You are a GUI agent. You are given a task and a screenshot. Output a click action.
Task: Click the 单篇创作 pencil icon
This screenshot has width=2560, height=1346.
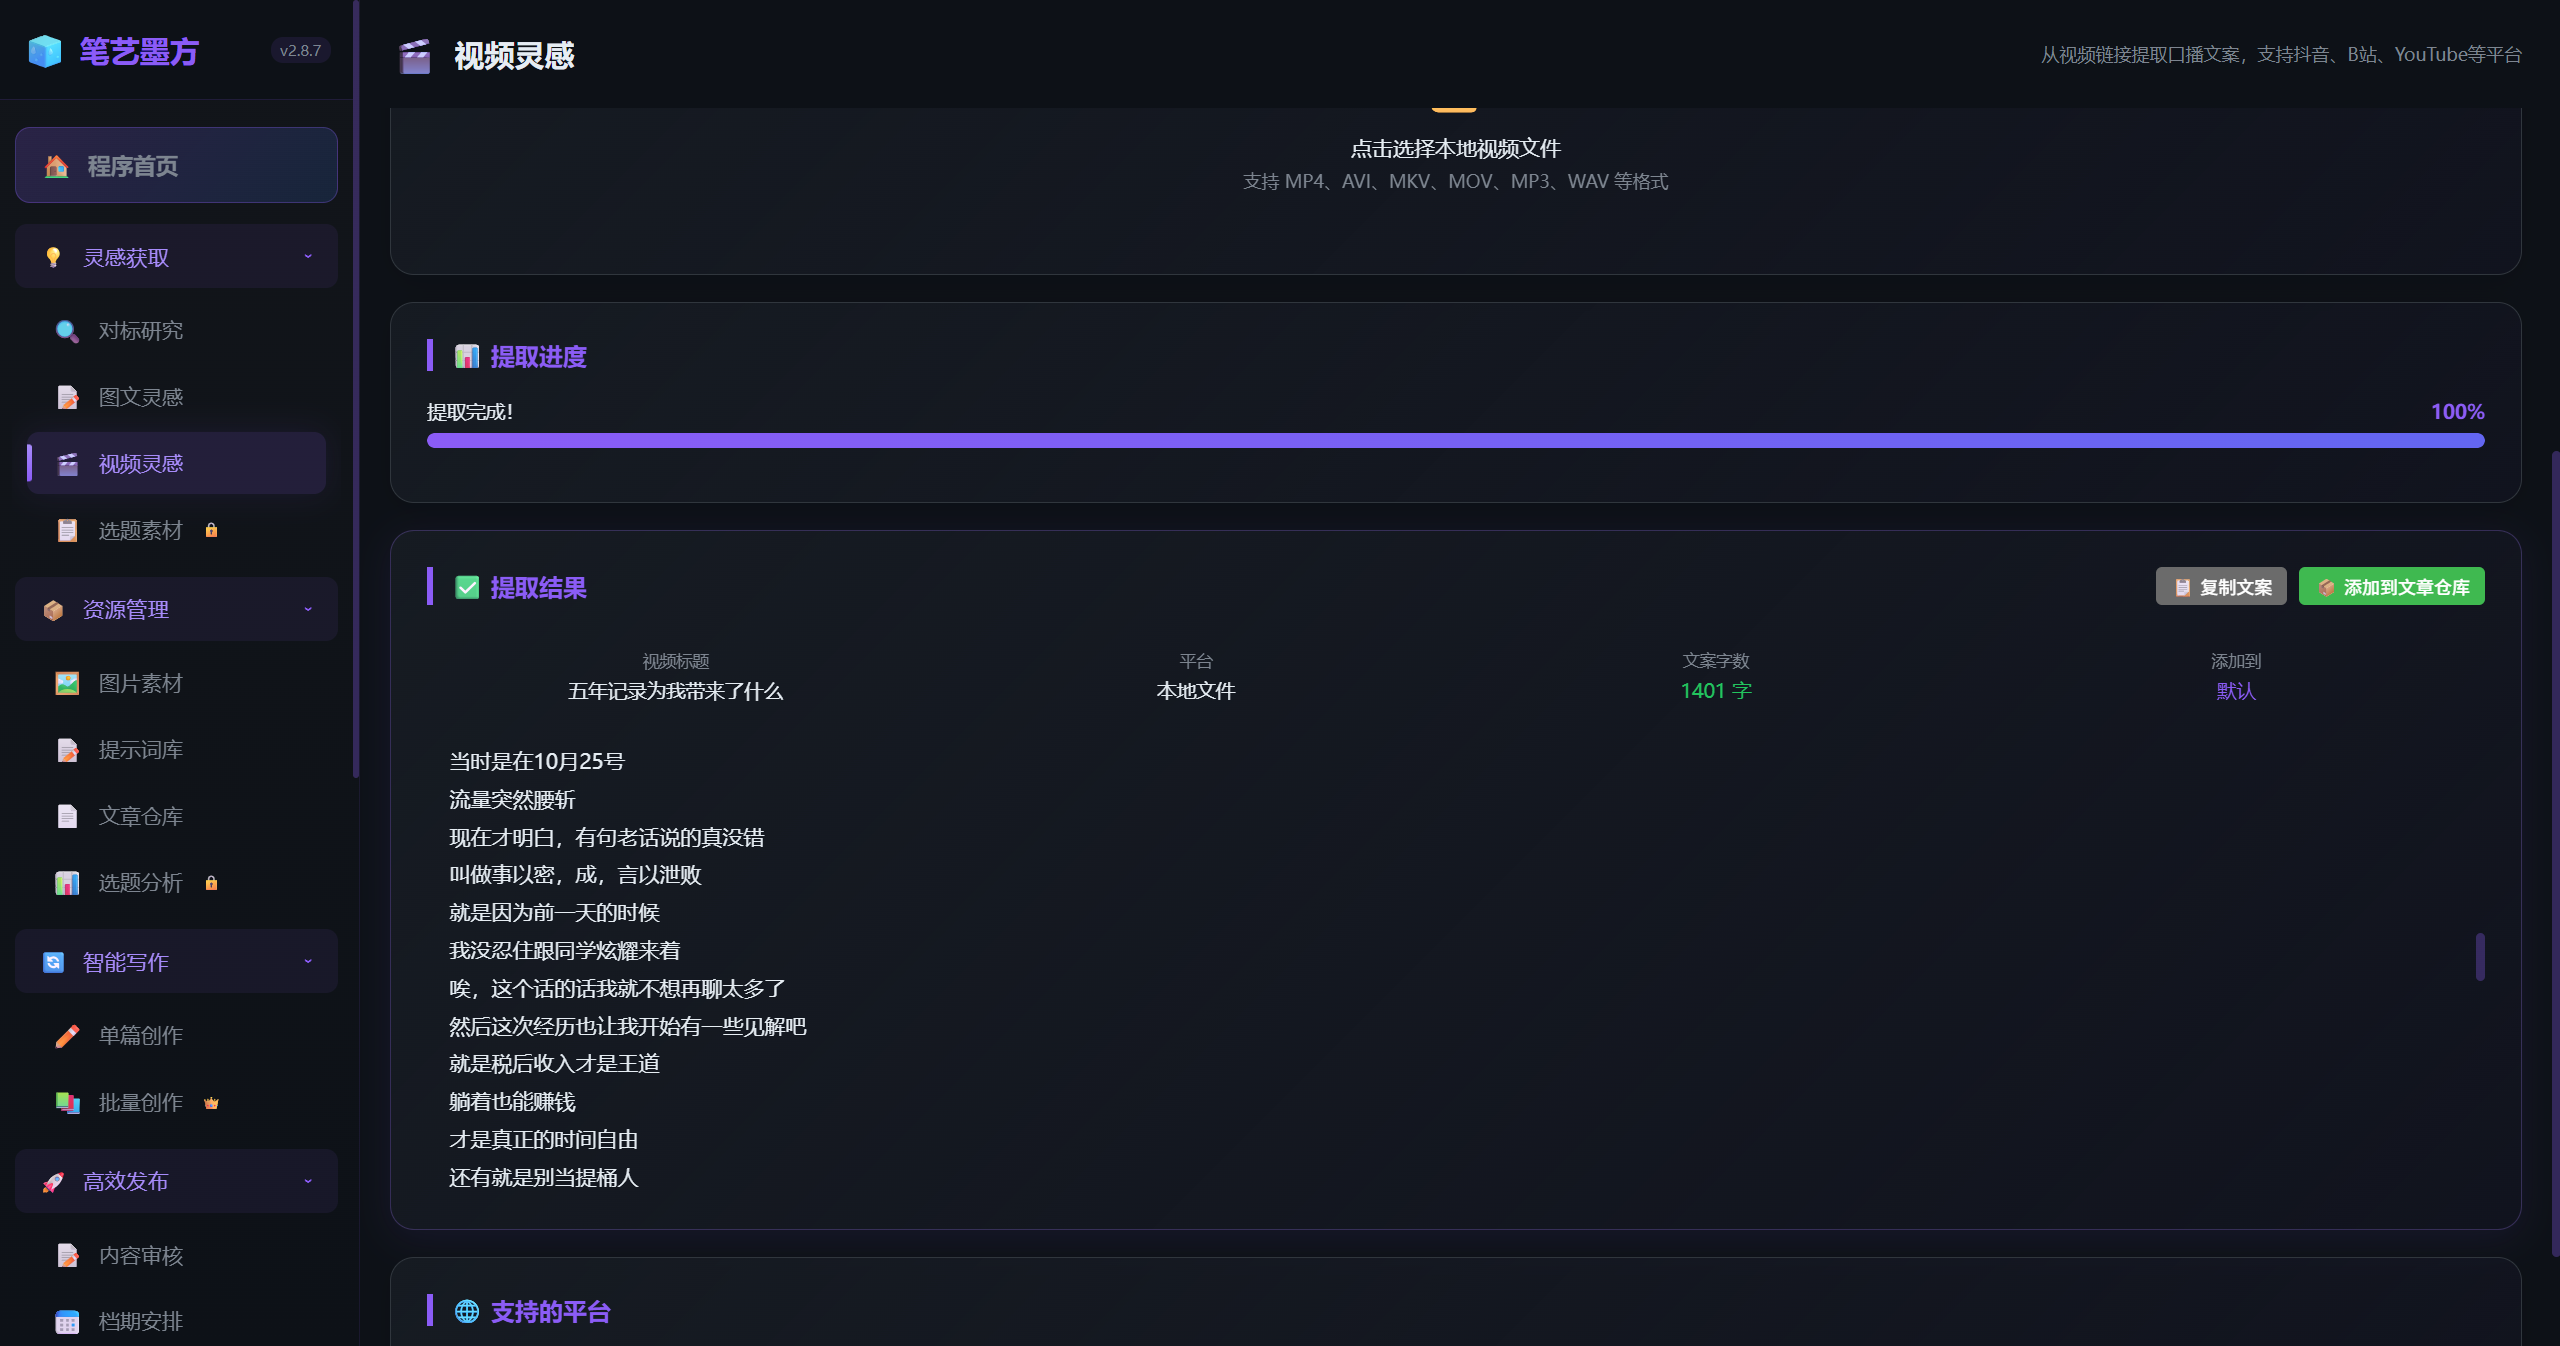pos(67,1036)
